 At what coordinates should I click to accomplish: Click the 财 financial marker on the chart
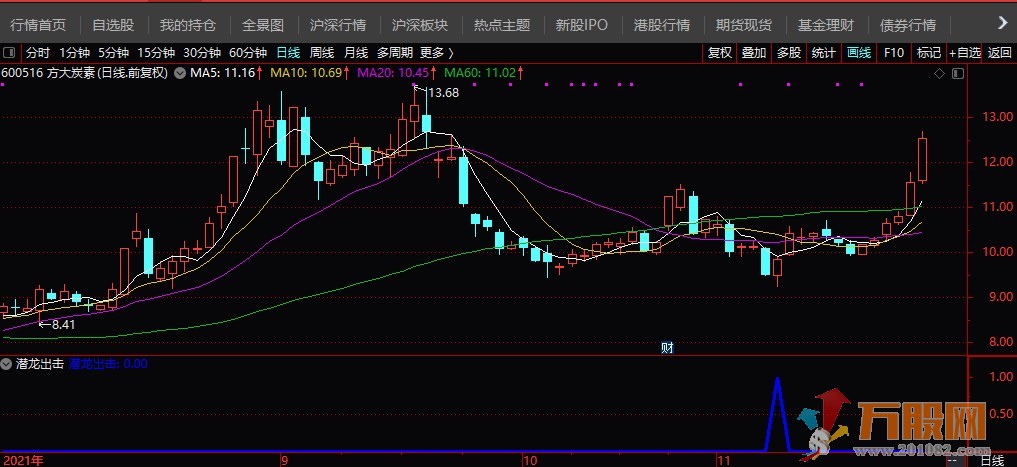pyautogui.click(x=667, y=348)
